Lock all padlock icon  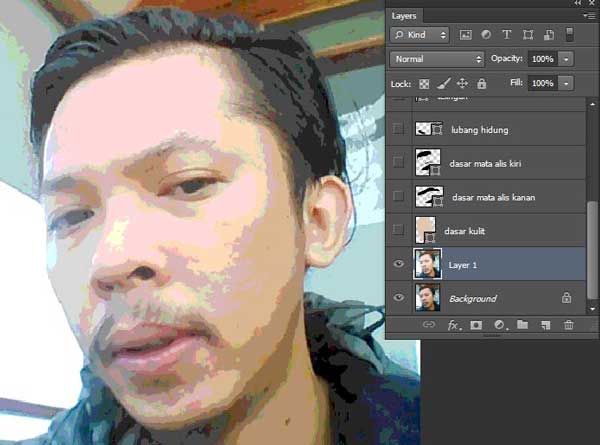click(482, 83)
